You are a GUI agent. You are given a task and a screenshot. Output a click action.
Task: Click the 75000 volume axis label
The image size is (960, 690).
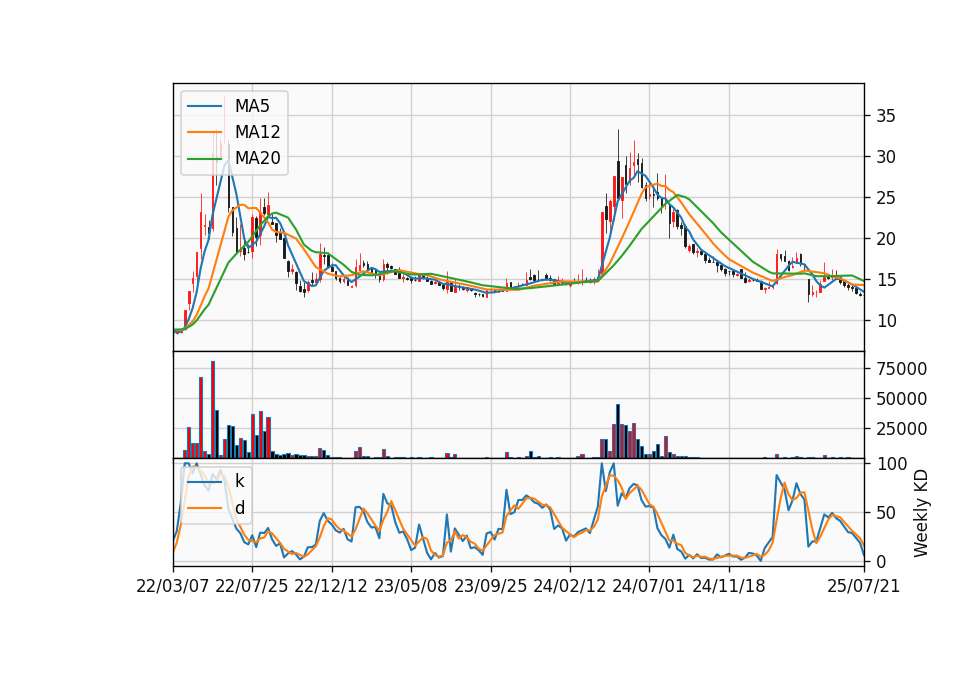point(902,369)
